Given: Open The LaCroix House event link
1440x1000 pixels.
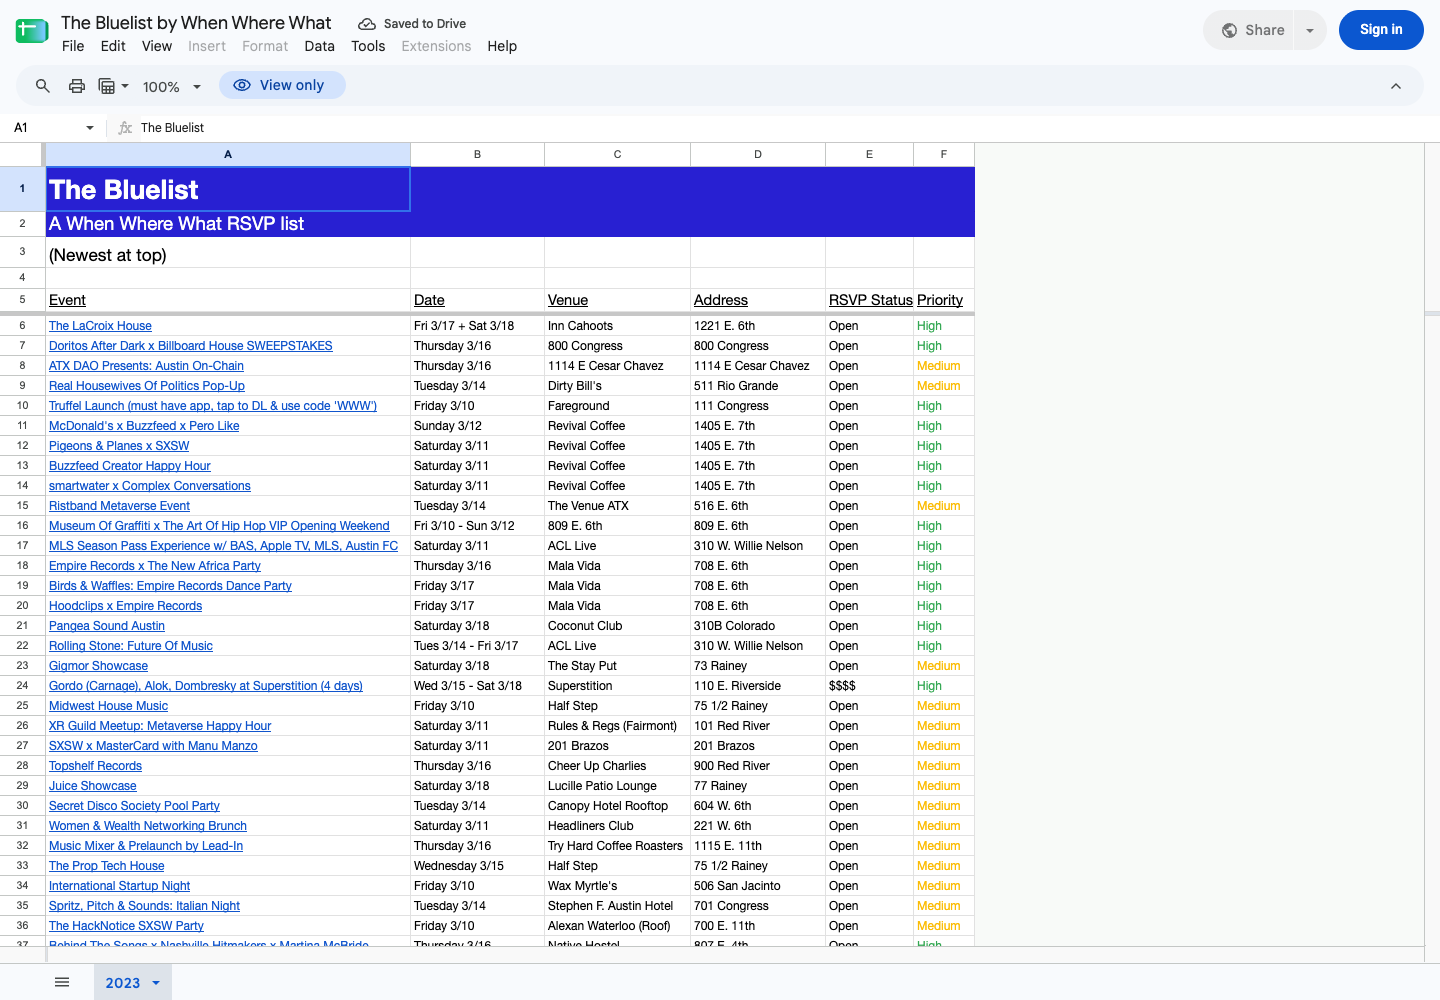Looking at the screenshot, I should click(100, 326).
